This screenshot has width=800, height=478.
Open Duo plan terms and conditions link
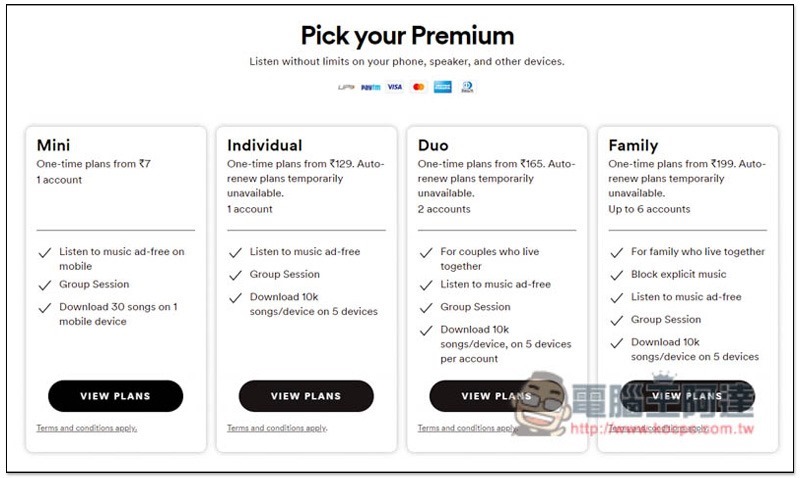pyautogui.click(x=468, y=428)
